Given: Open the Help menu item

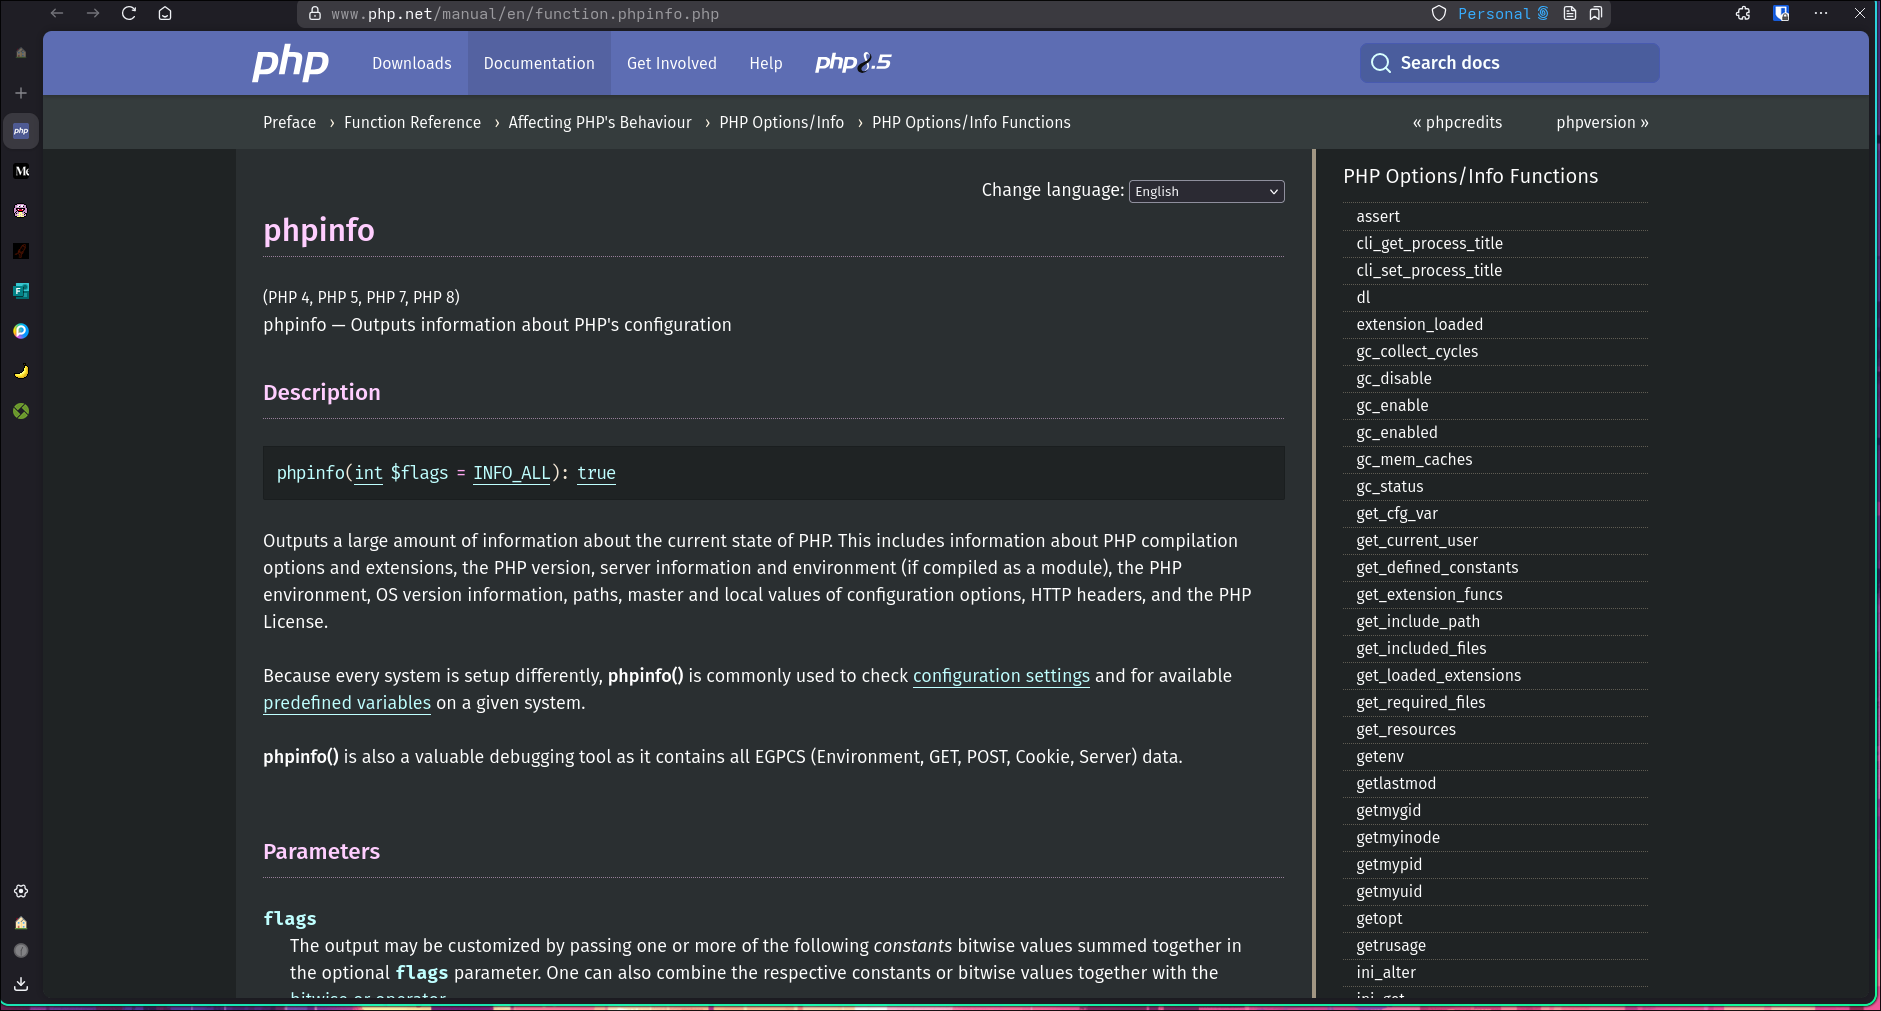Looking at the screenshot, I should (766, 63).
